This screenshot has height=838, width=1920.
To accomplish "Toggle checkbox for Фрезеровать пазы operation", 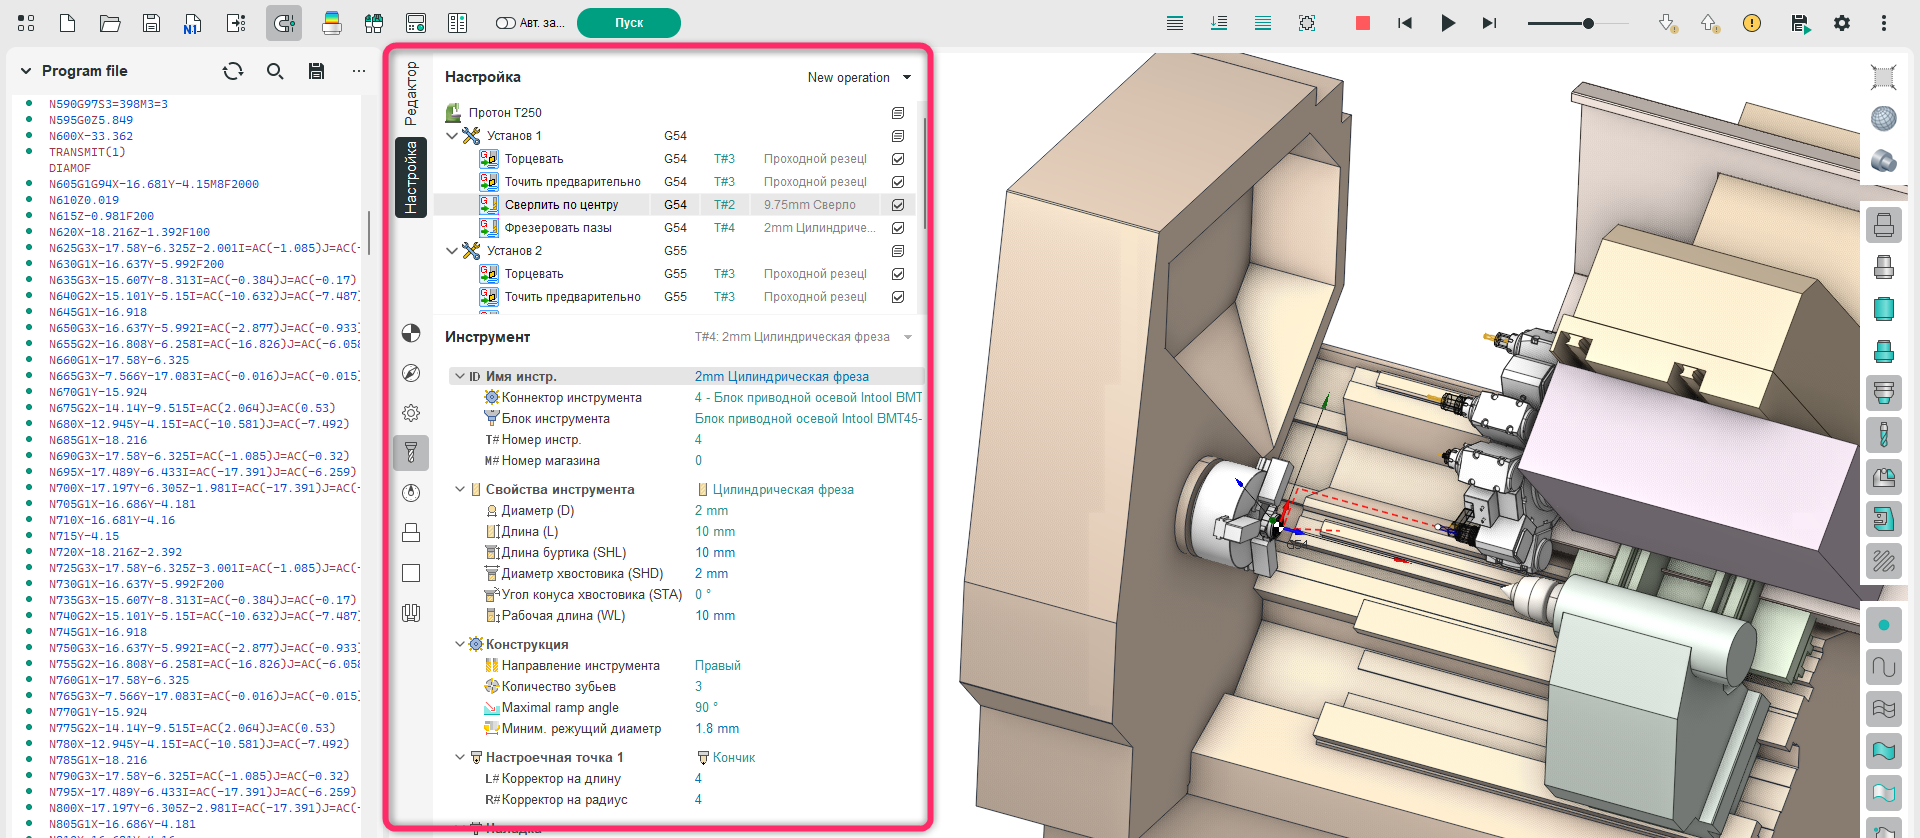I will [898, 228].
